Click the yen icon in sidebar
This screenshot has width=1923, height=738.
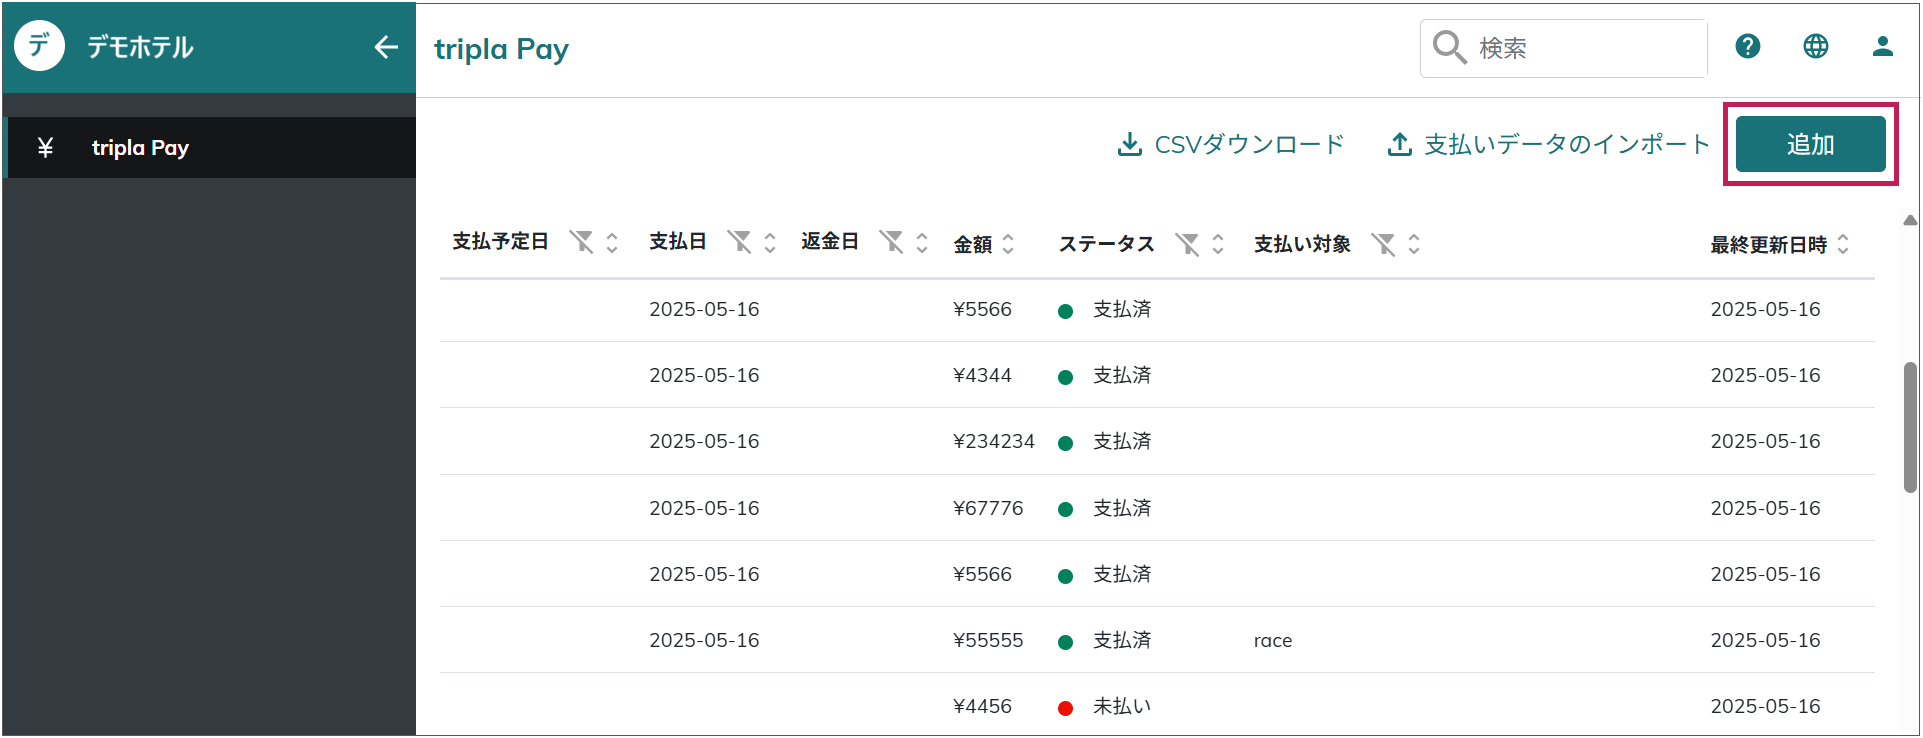[45, 148]
